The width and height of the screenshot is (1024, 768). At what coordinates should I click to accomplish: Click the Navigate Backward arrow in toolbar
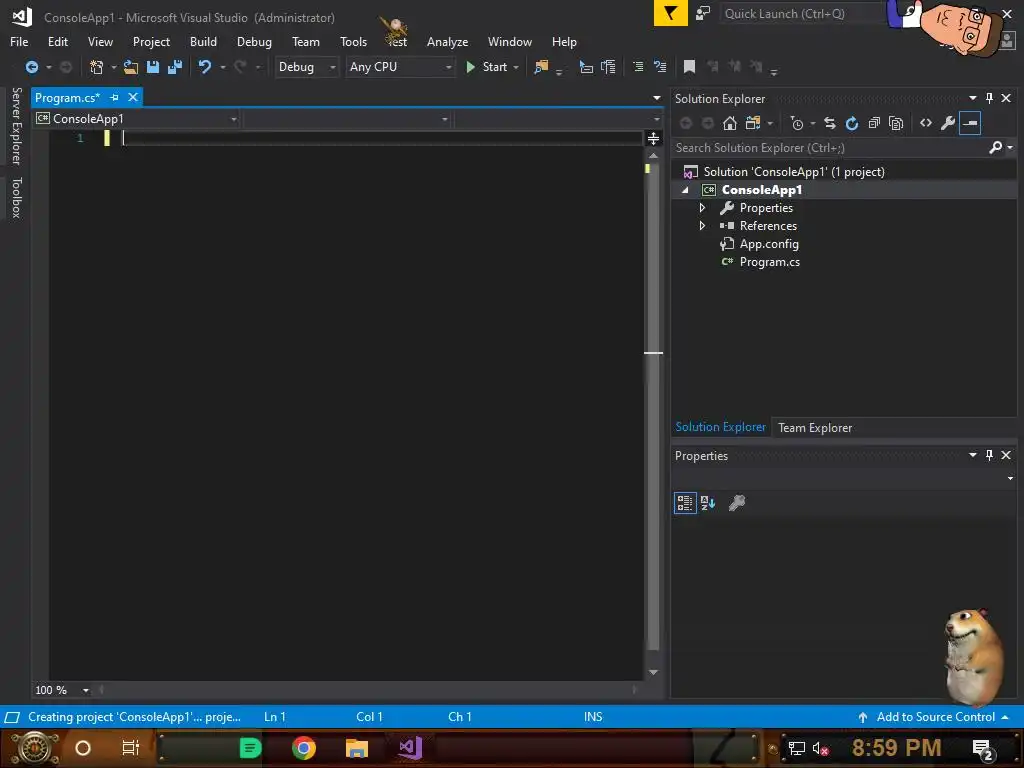pyautogui.click(x=31, y=67)
